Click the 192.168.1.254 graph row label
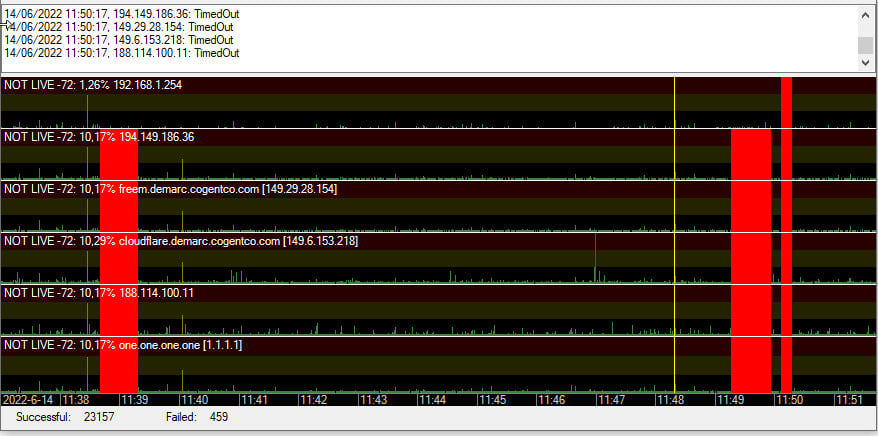Image resolution: width=878 pixels, height=436 pixels. coord(93,85)
